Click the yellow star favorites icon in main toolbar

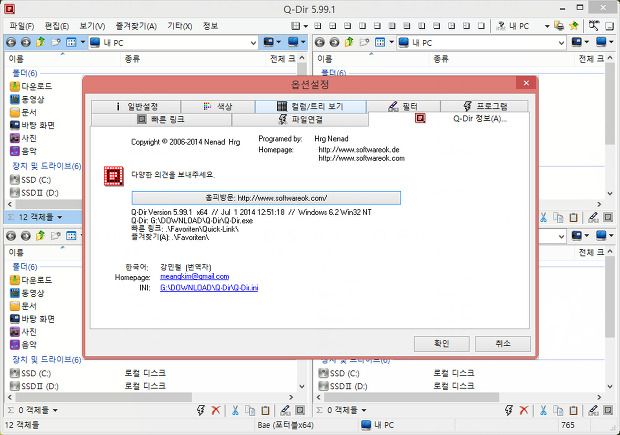tap(574, 26)
